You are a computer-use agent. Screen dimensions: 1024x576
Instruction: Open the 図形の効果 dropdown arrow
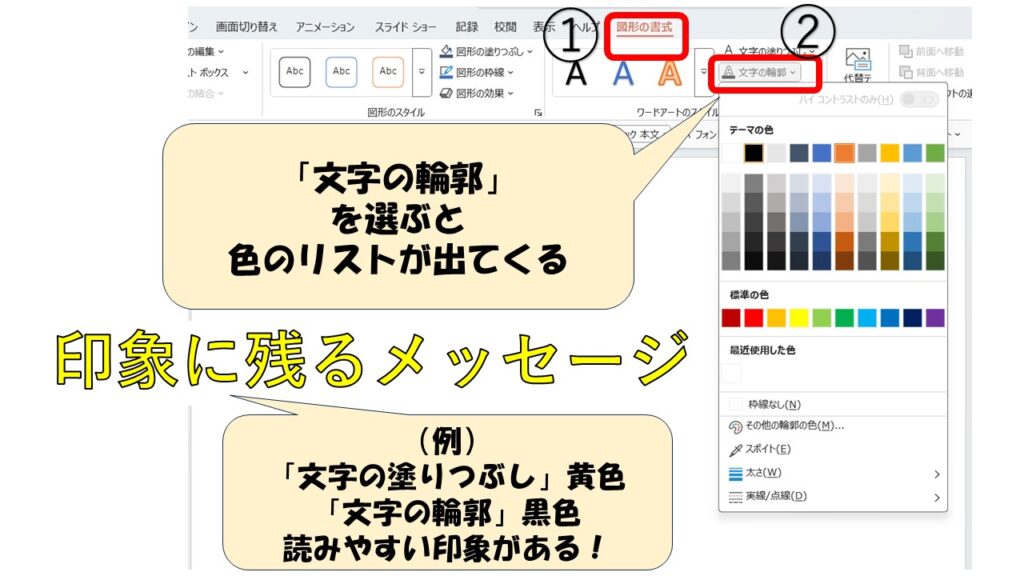tap(510, 93)
